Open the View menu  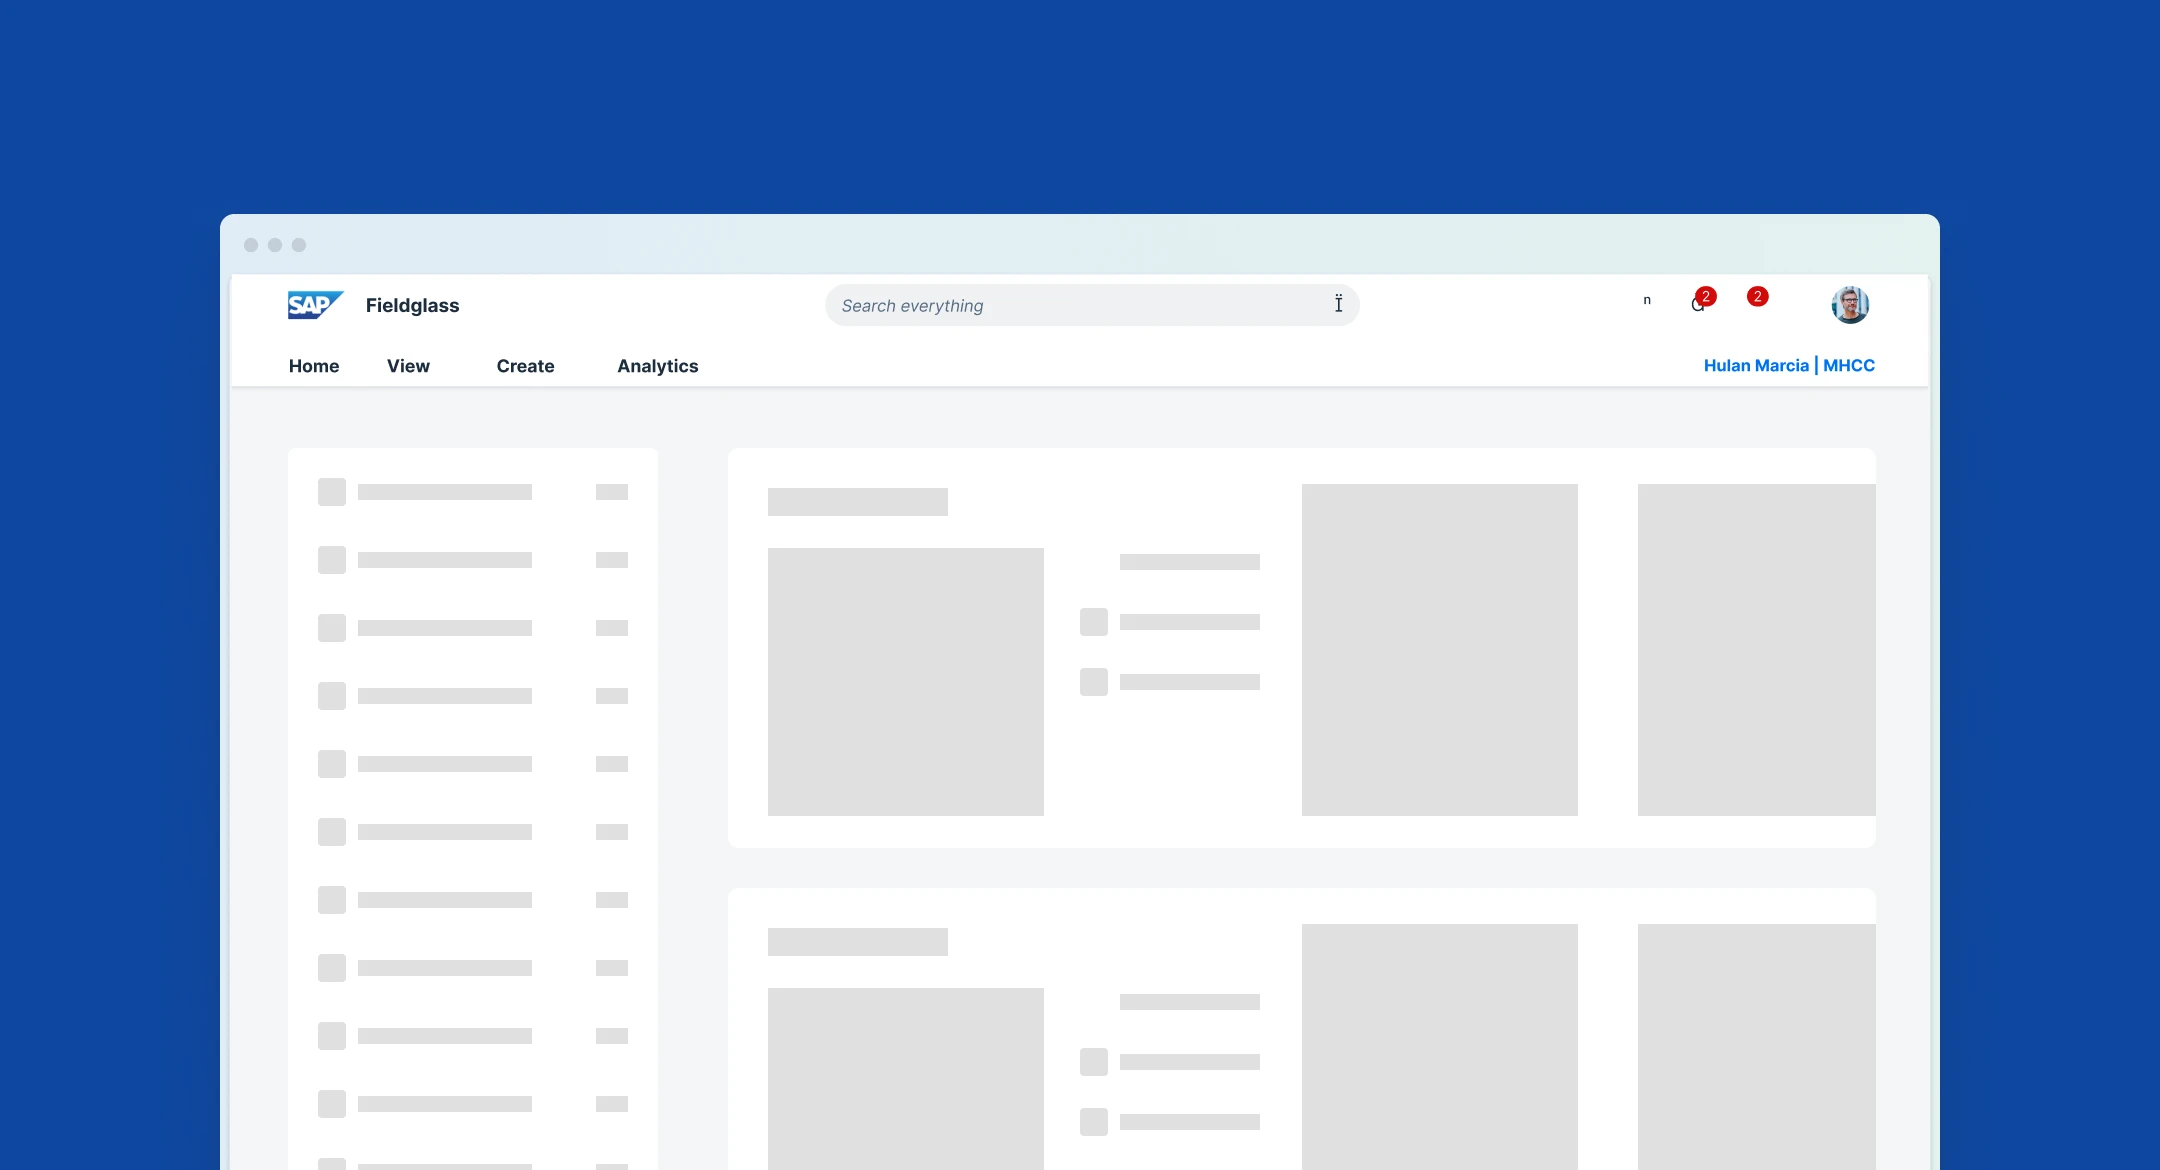tap(408, 366)
